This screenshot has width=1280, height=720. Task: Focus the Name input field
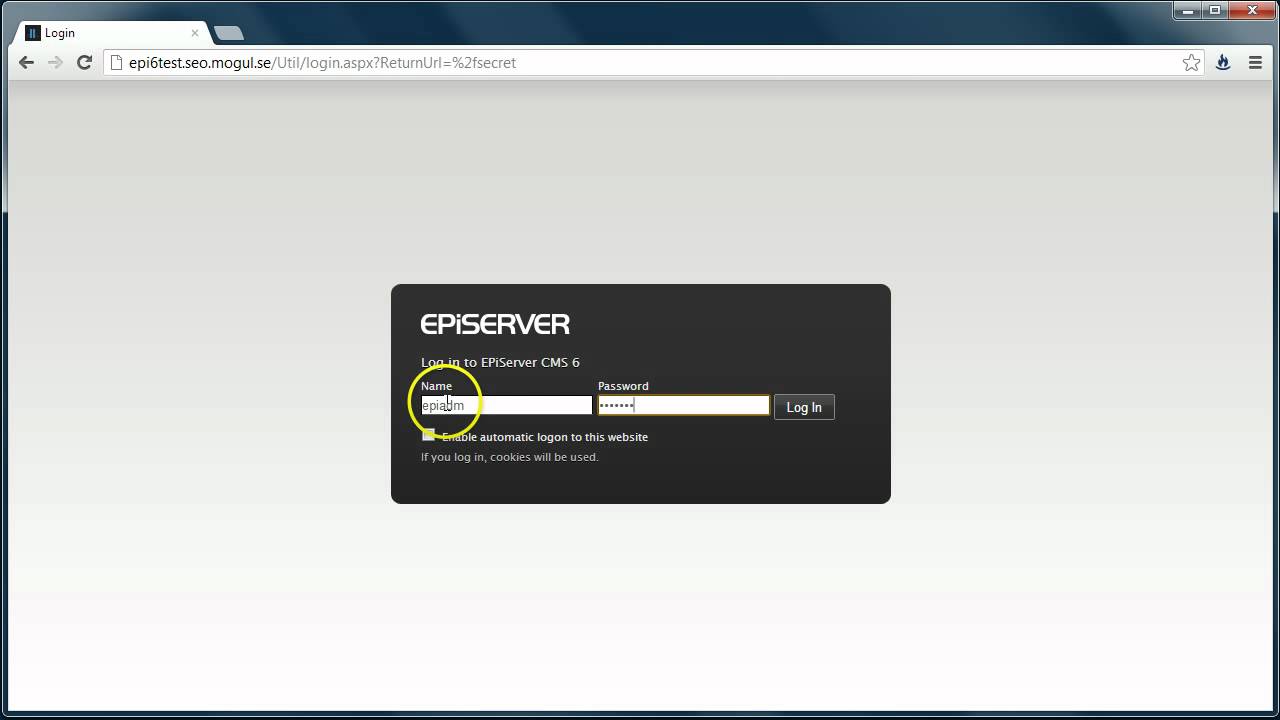click(x=507, y=405)
